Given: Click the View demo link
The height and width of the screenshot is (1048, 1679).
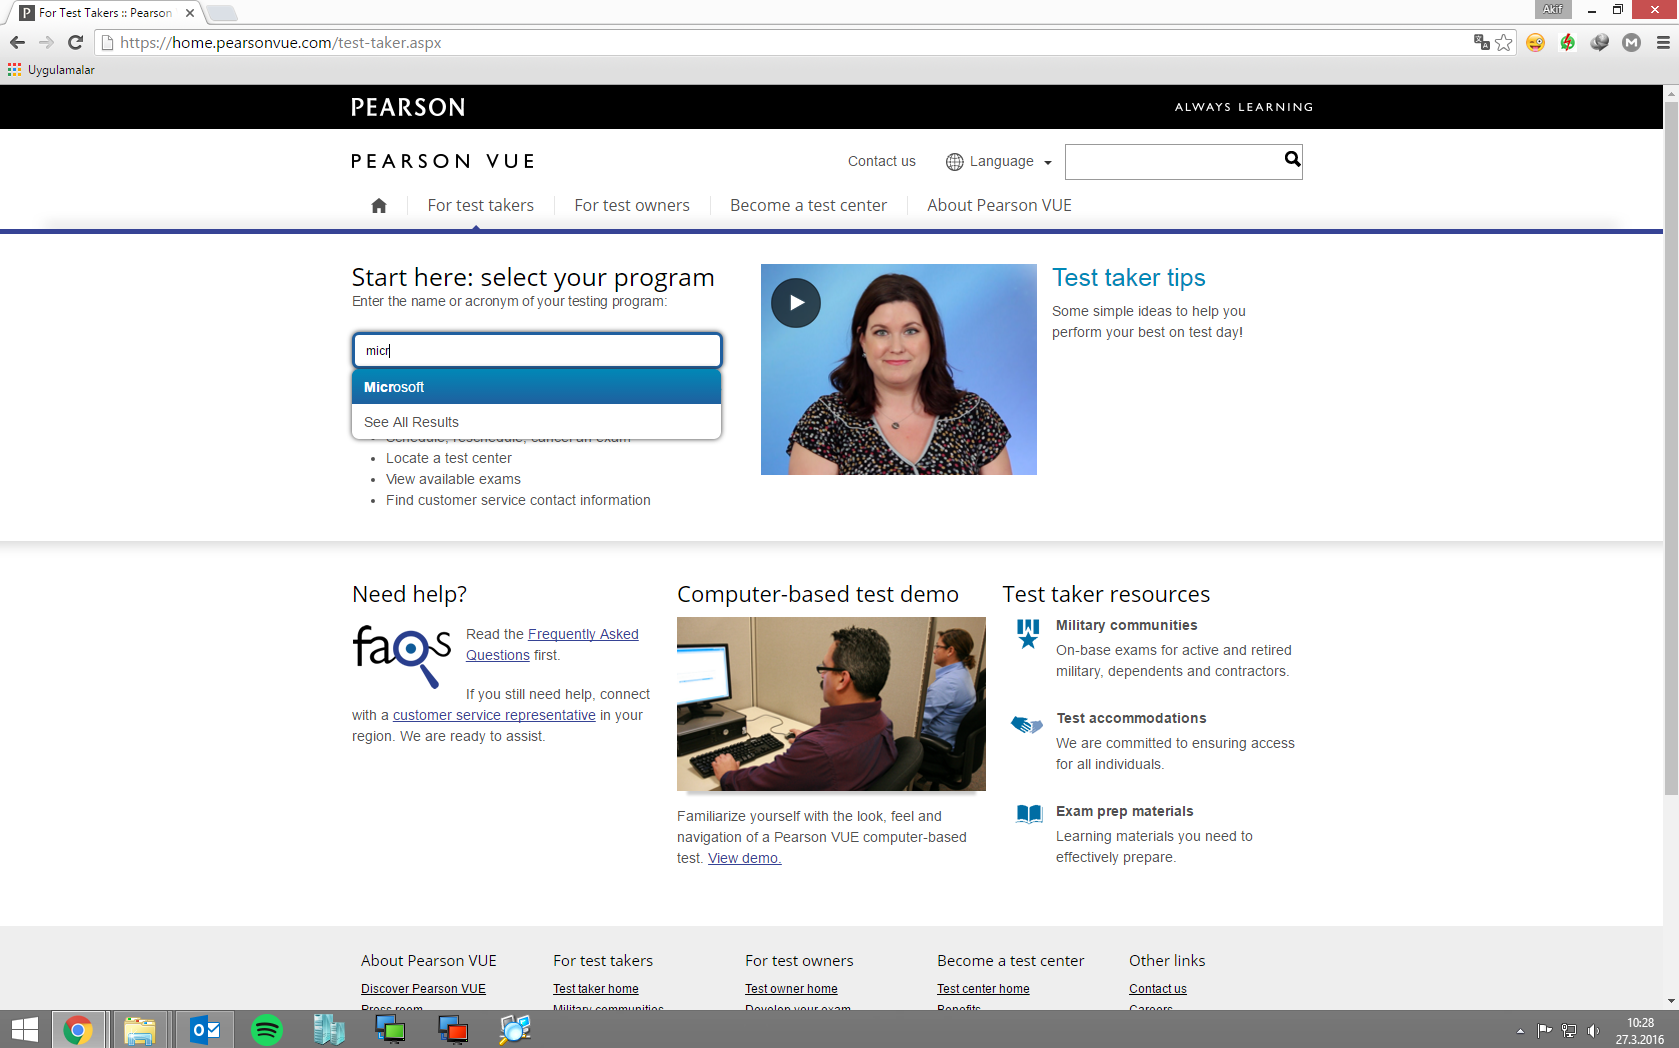Looking at the screenshot, I should [x=744, y=859].
